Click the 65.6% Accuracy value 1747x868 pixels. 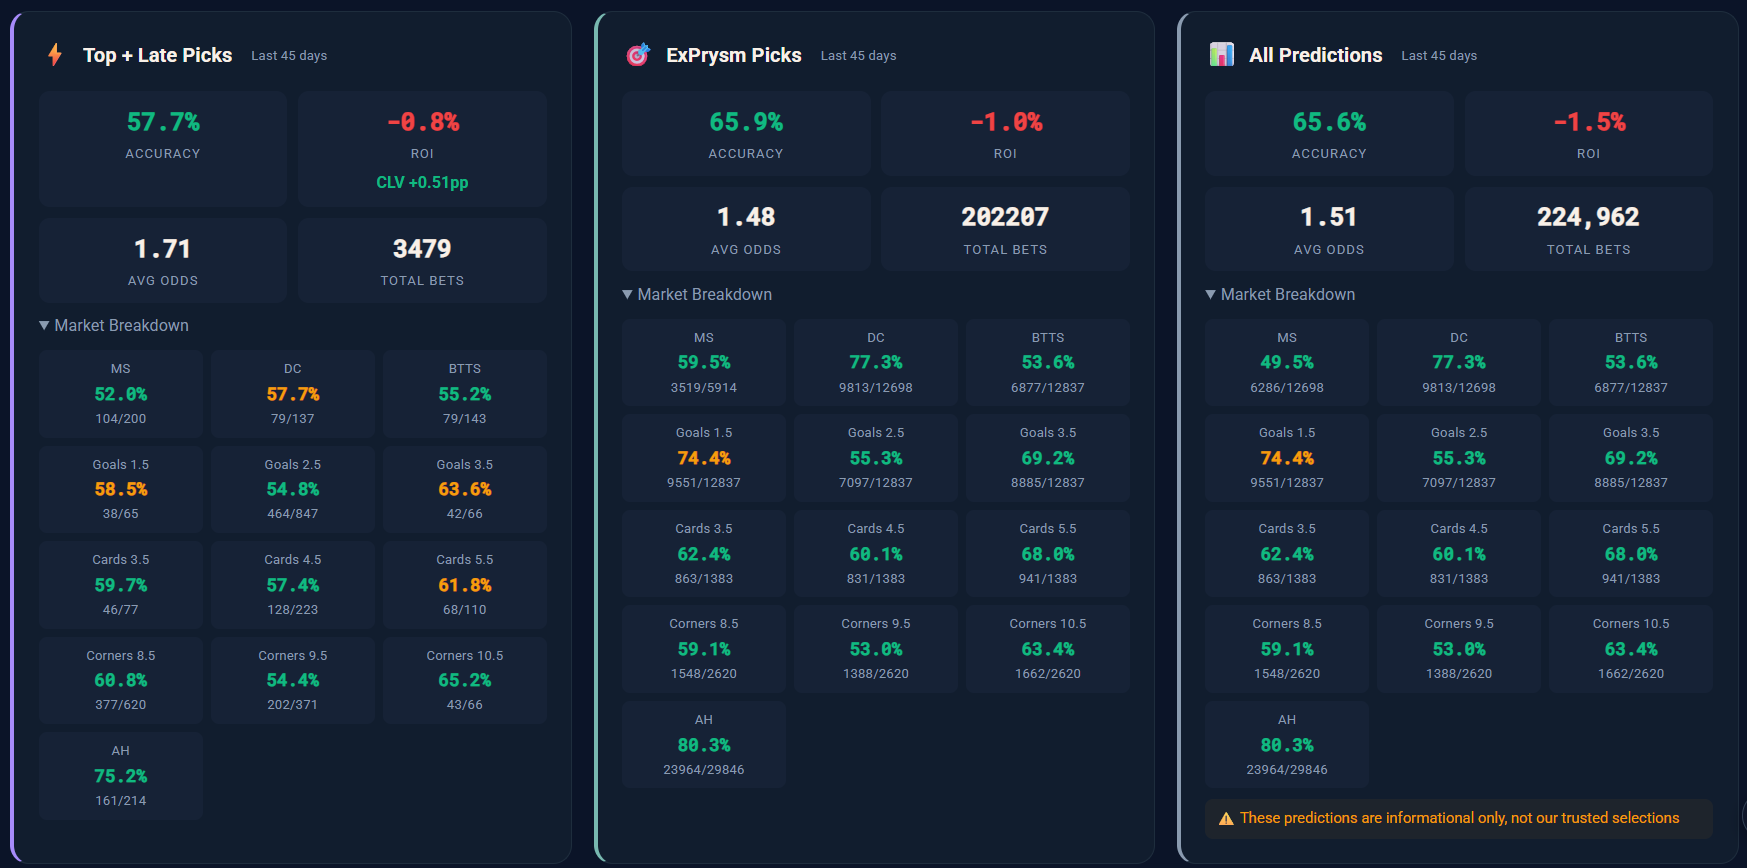click(x=1329, y=122)
